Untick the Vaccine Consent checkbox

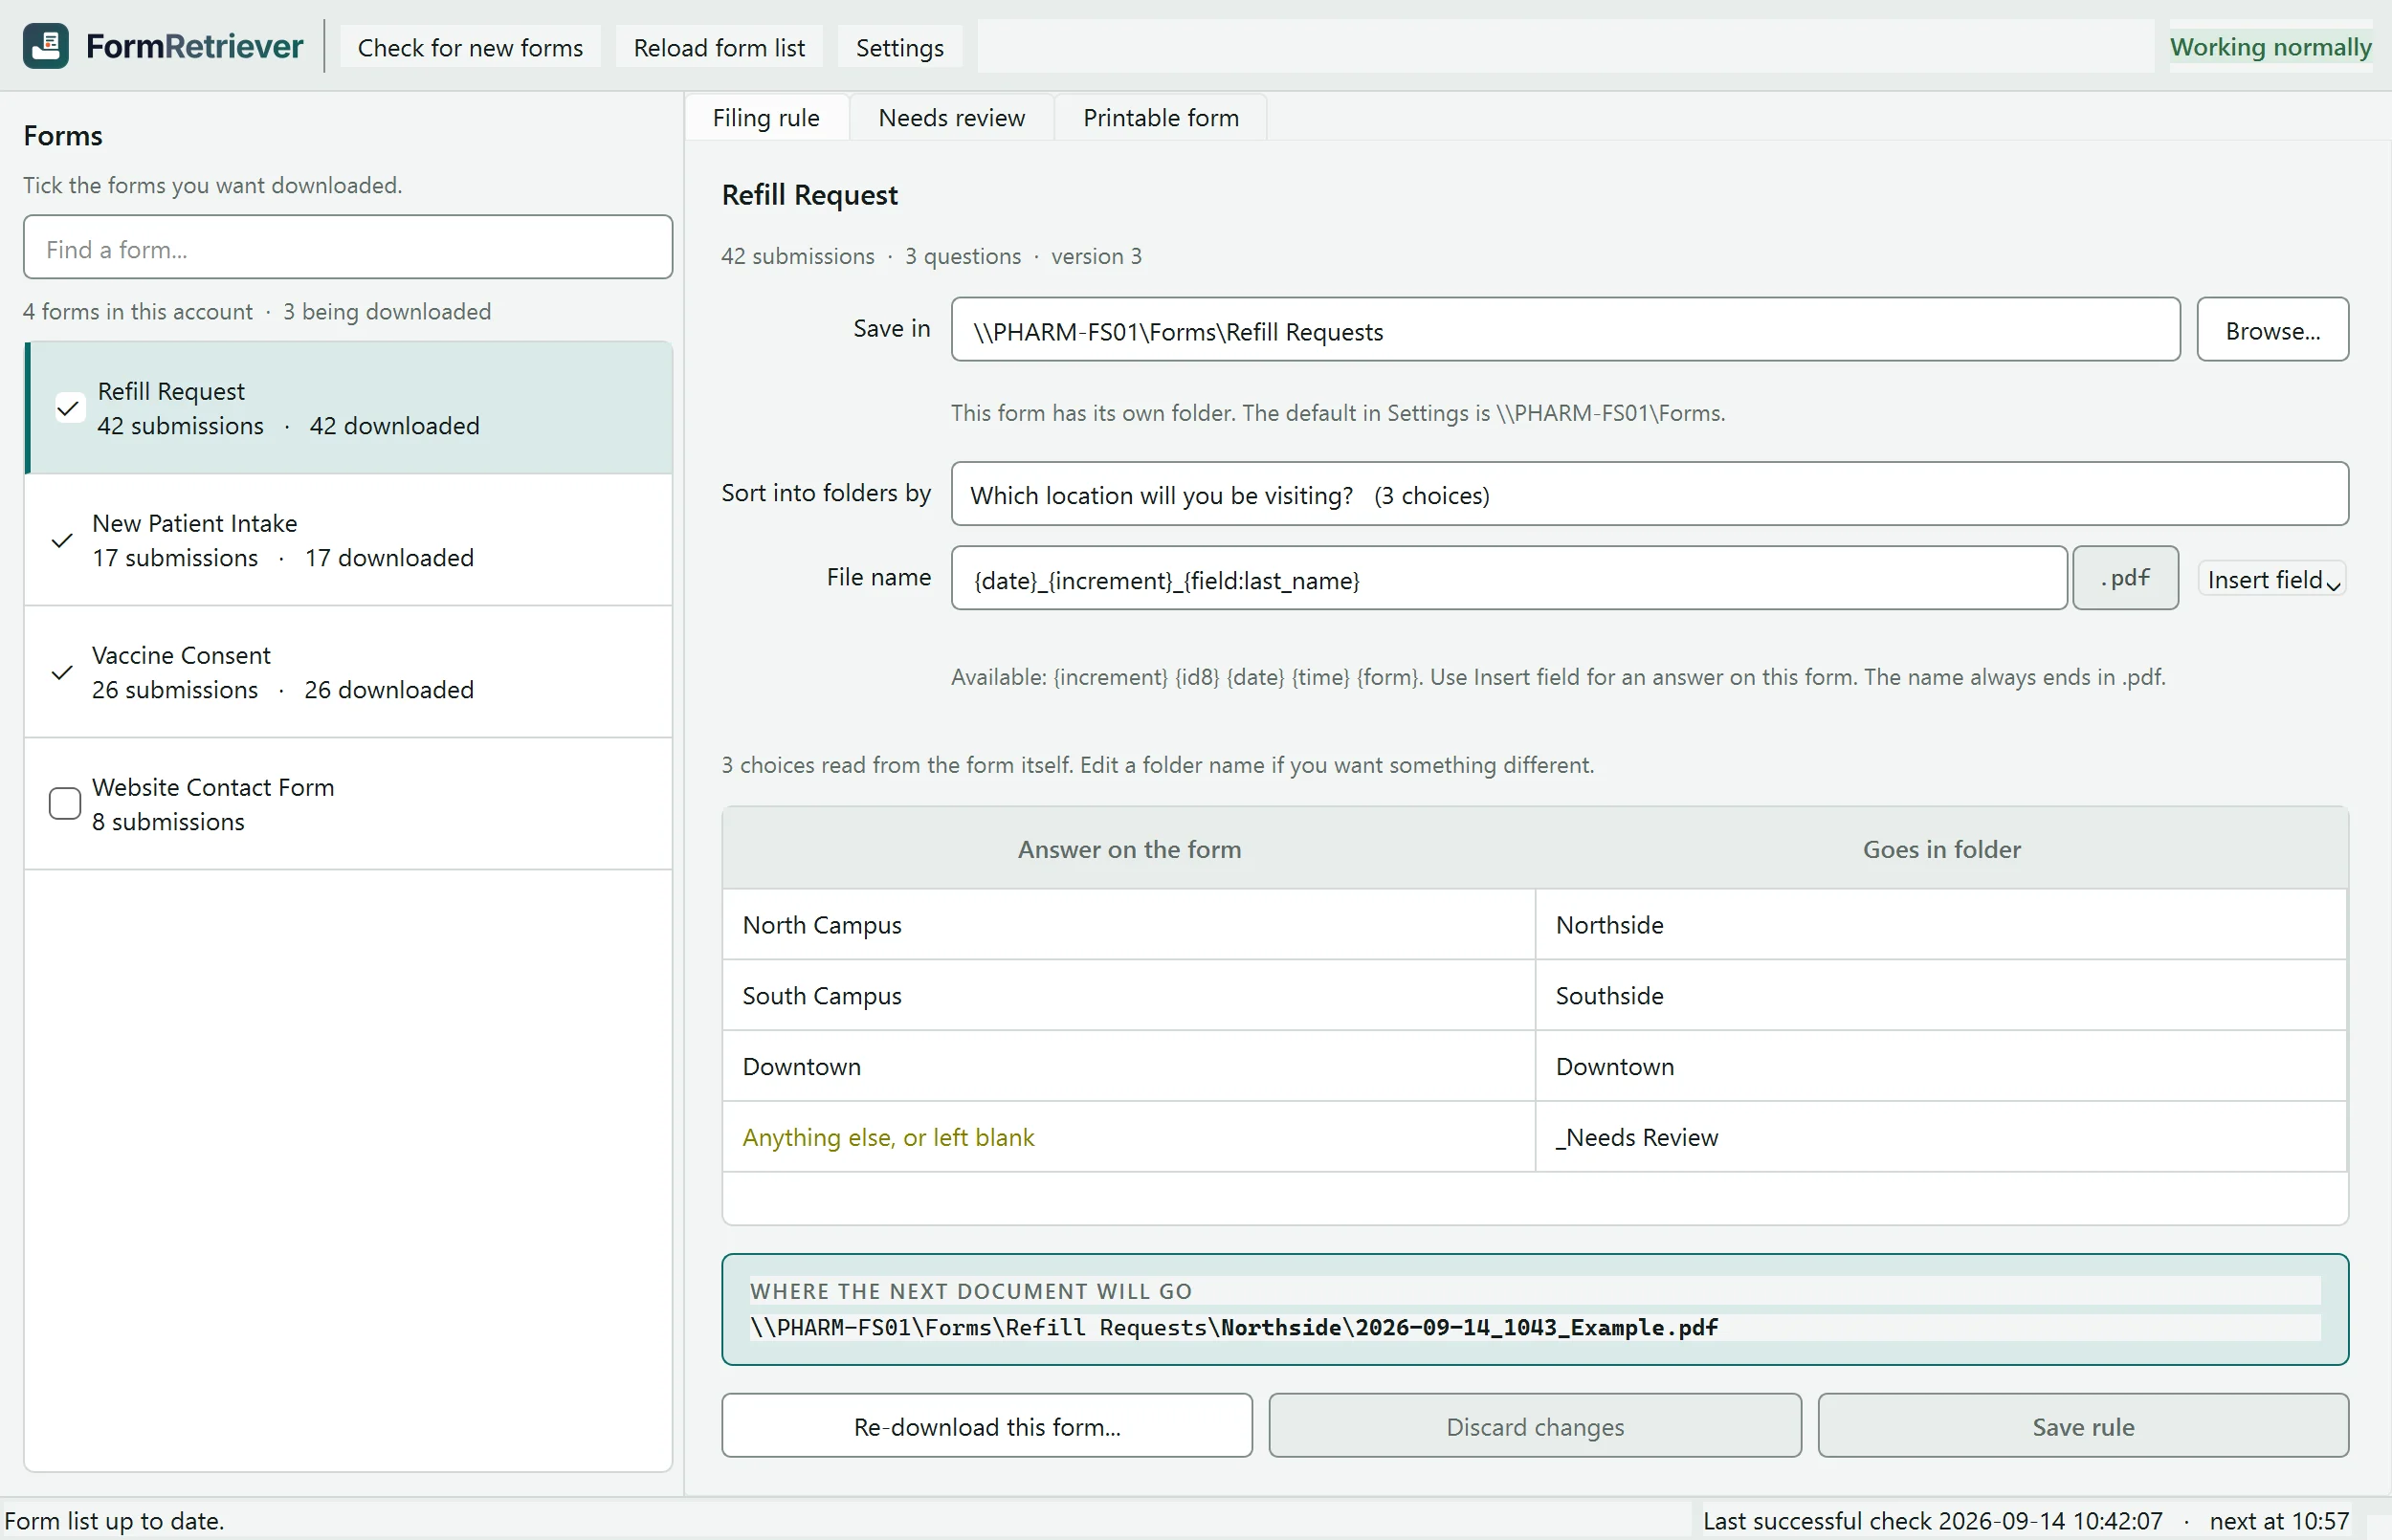tap(62, 672)
